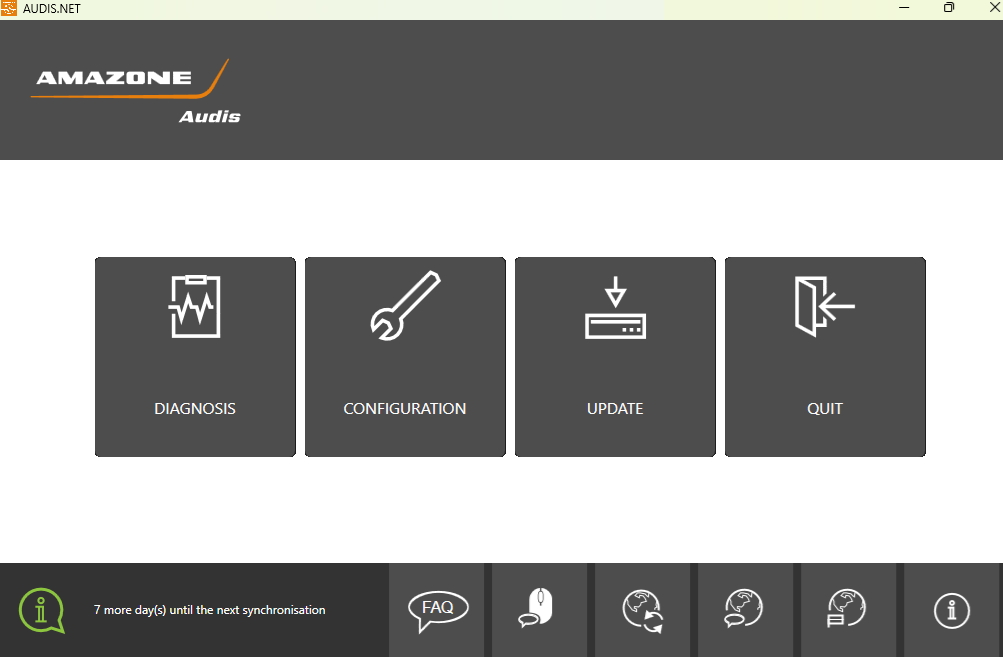The width and height of the screenshot is (1003, 657).
Task: Click the download arrow icon on Update tile
Action: pyautogui.click(x=615, y=308)
